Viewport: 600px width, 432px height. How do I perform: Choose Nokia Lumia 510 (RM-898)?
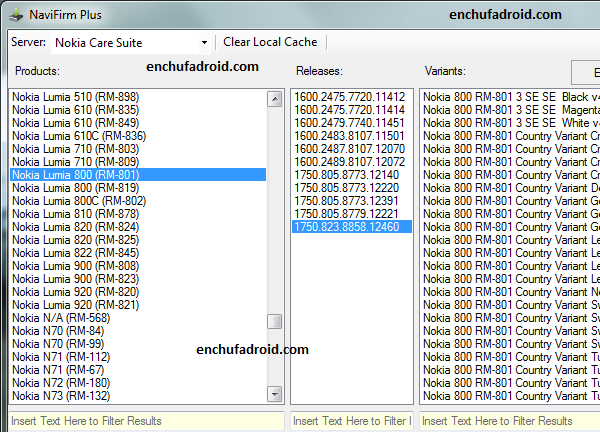[x=75, y=97]
